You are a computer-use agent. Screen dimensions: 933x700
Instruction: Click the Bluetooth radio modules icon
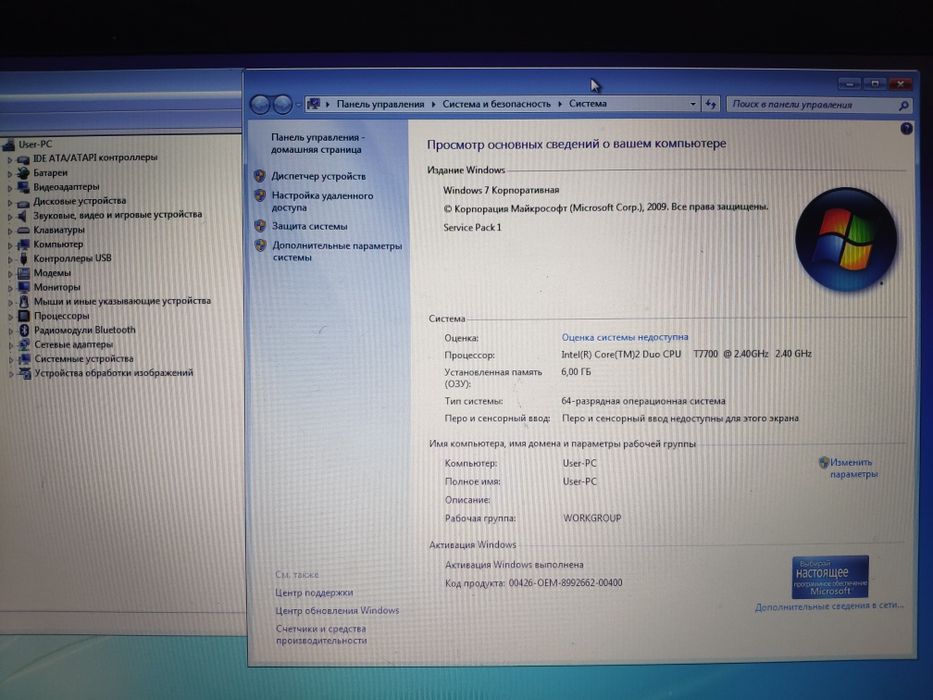pyautogui.click(x=24, y=330)
